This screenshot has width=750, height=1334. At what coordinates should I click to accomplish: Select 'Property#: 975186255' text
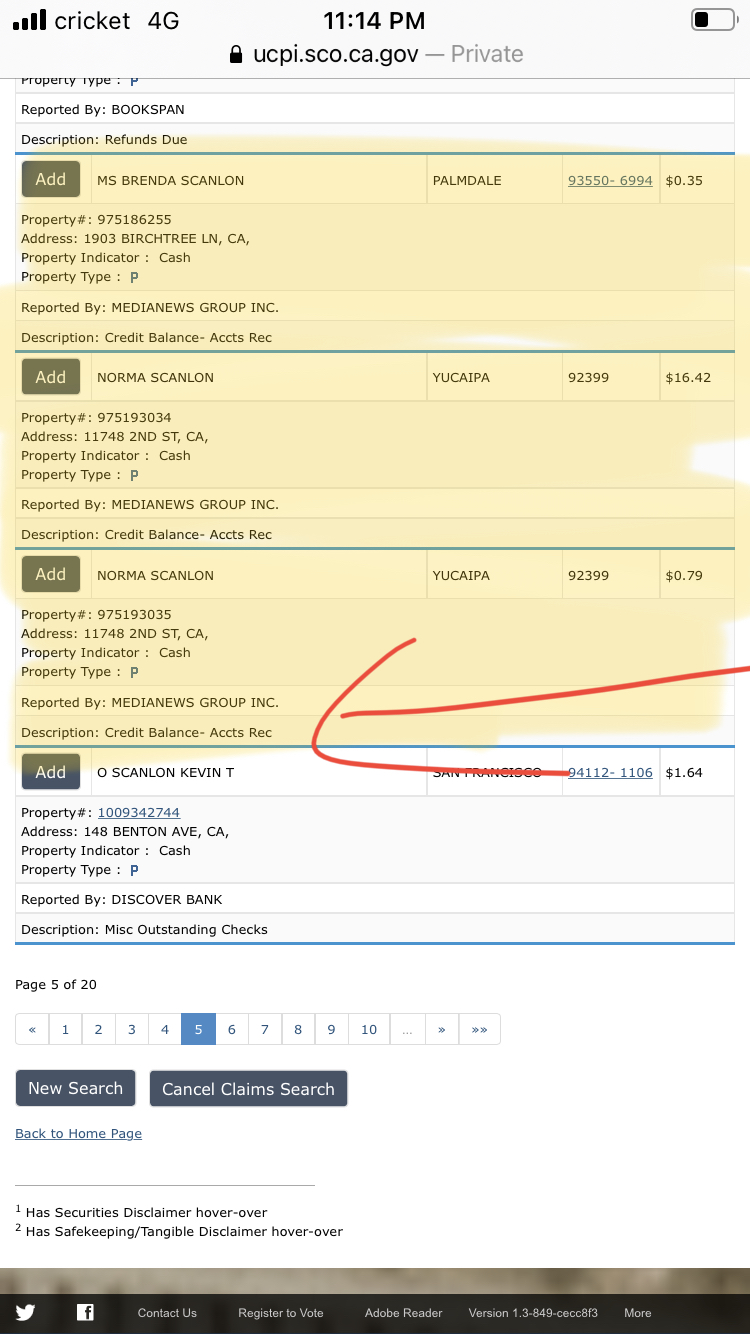point(96,219)
